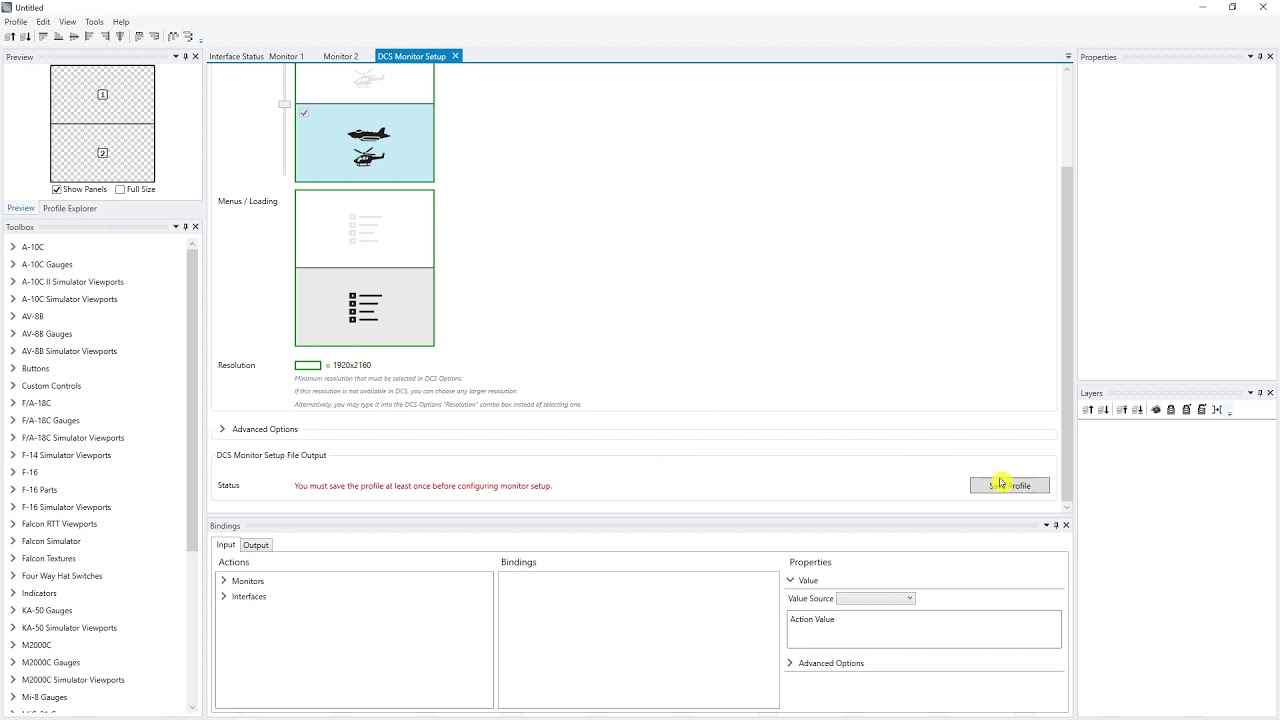Pin the Properties panel with pushpin icon

coord(1260,57)
